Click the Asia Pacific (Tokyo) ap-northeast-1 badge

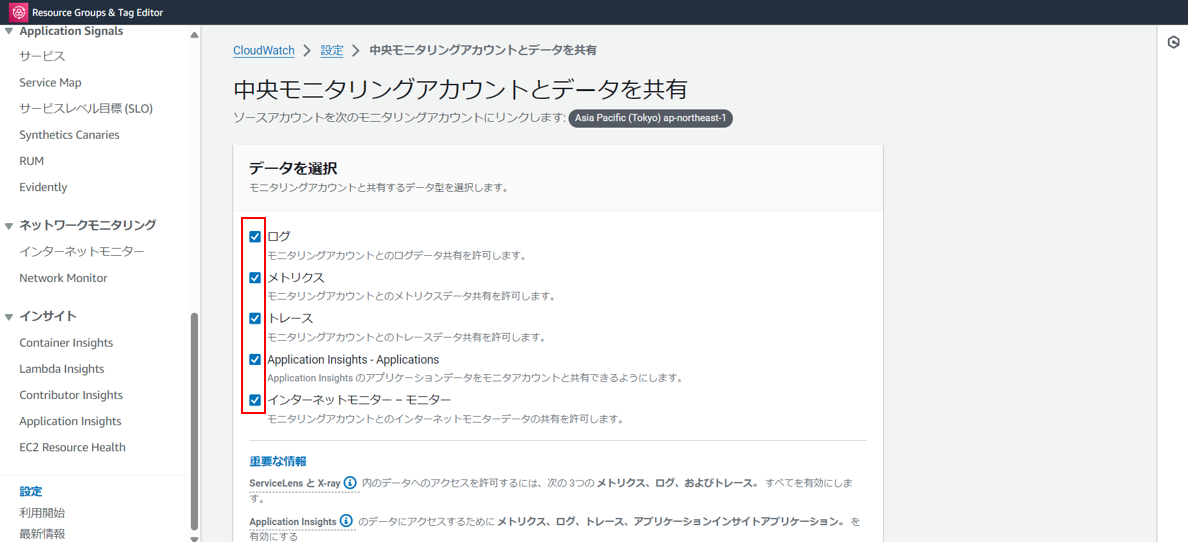click(652, 119)
